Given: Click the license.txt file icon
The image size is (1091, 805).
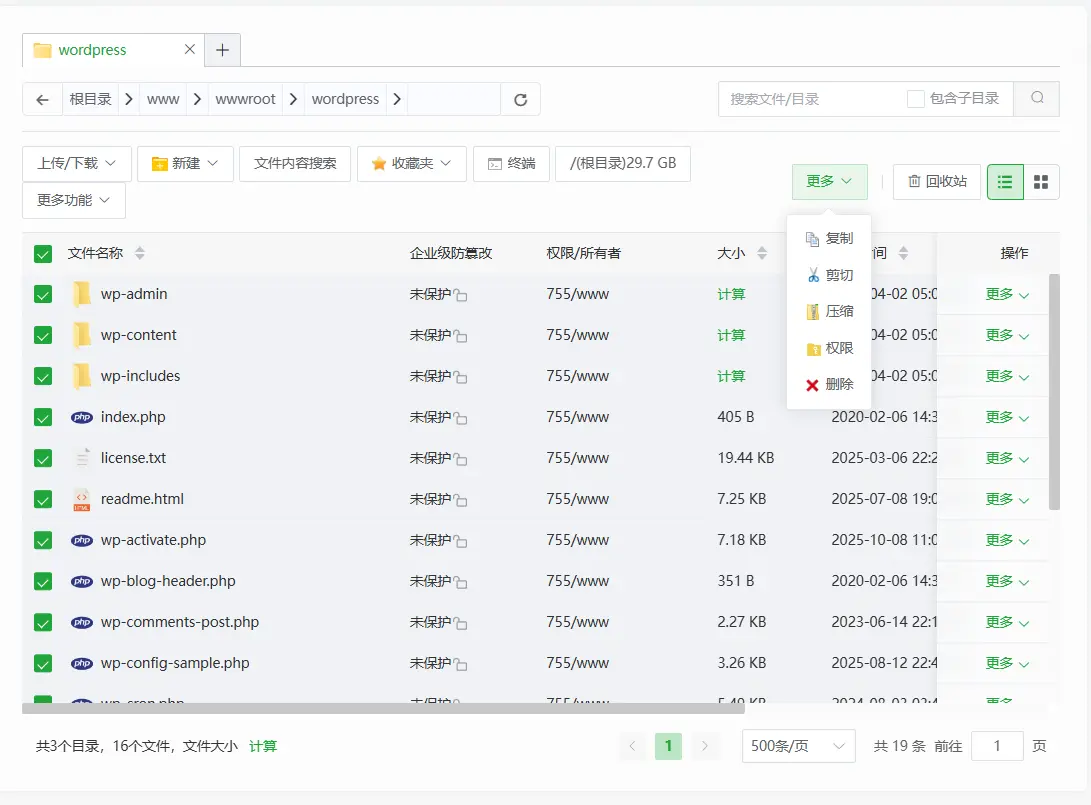Looking at the screenshot, I should (82, 458).
